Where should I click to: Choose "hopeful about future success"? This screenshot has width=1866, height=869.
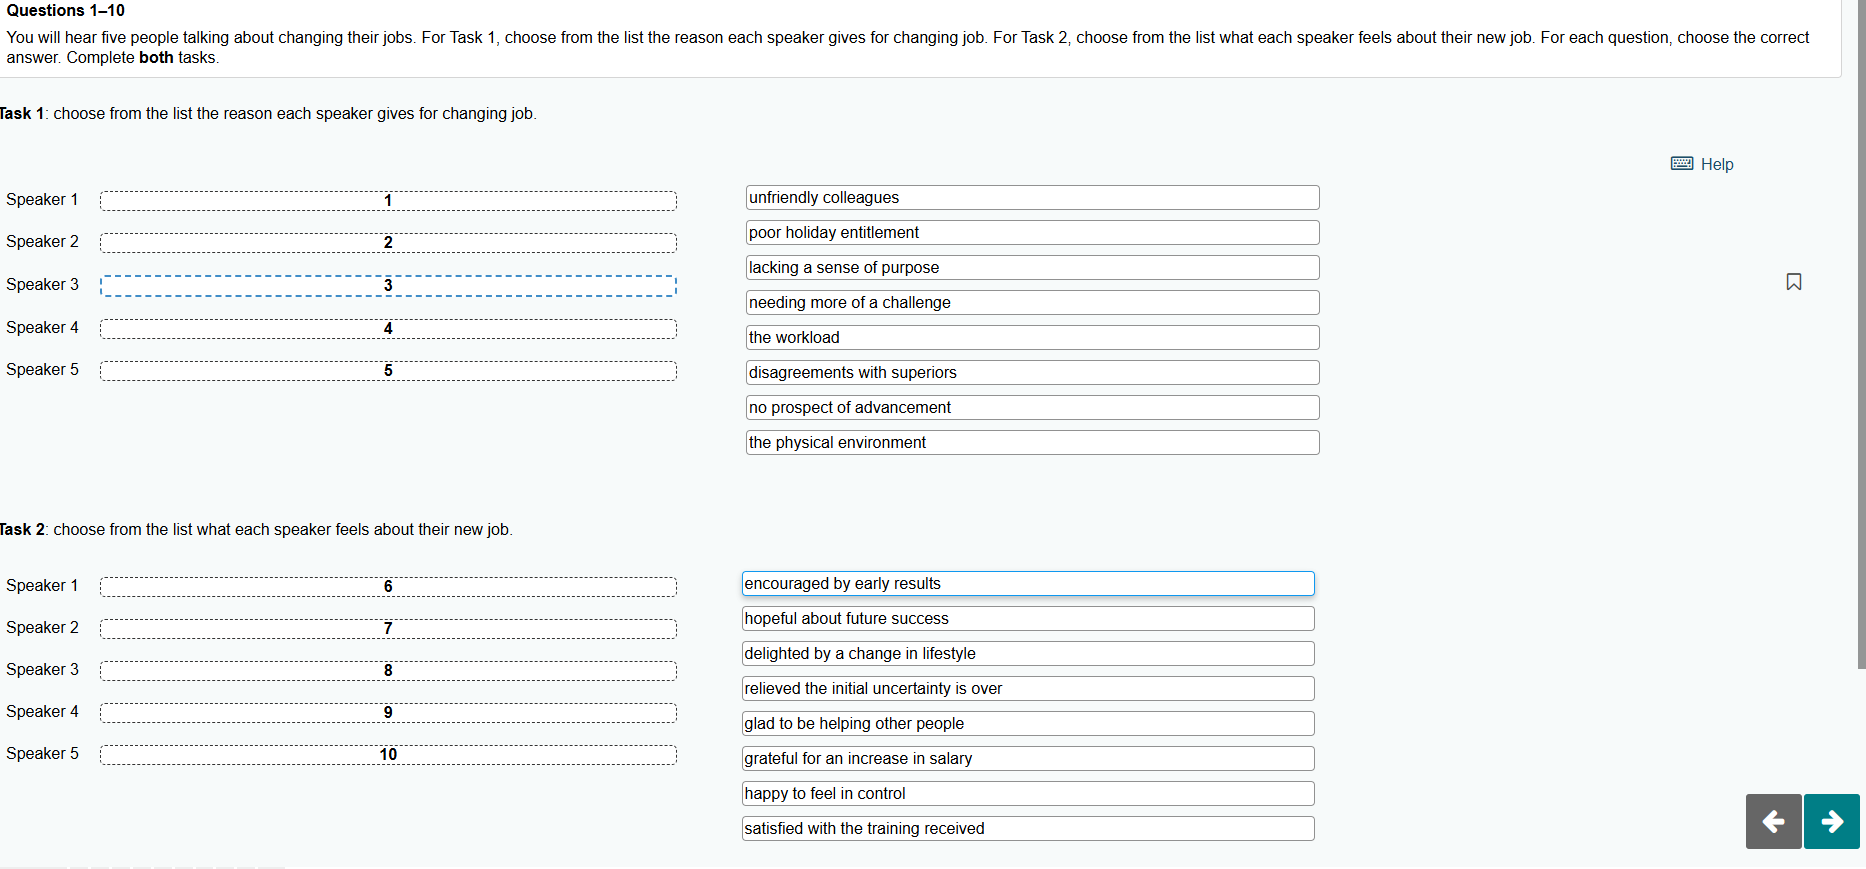point(1027,618)
